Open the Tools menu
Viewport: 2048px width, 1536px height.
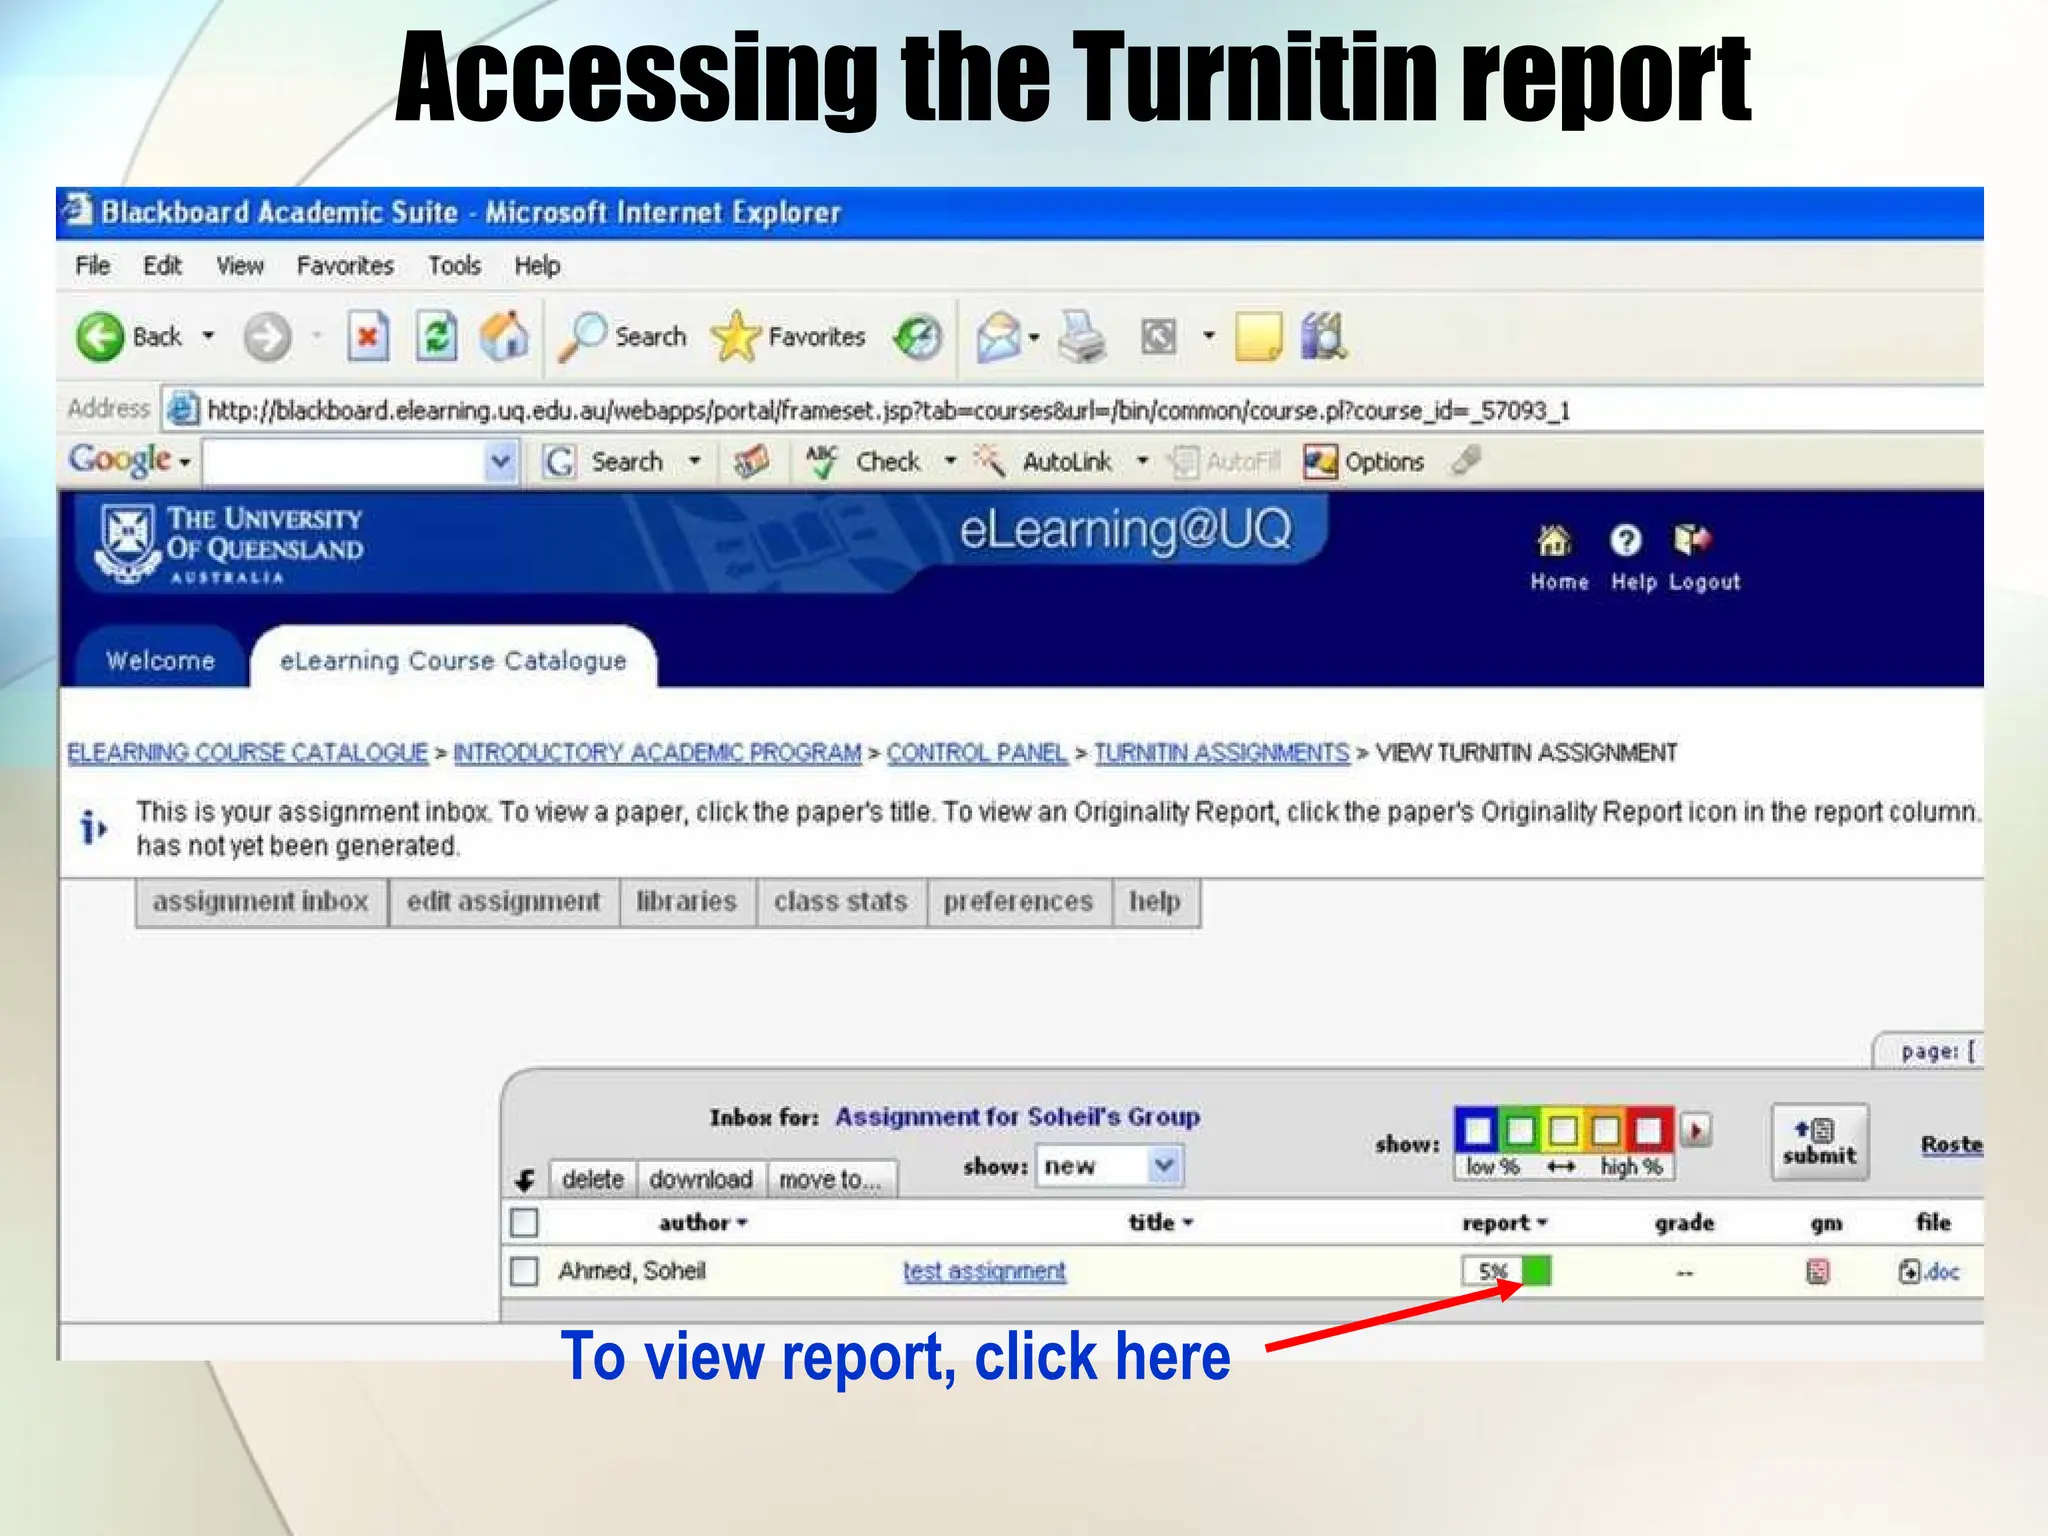tap(454, 266)
